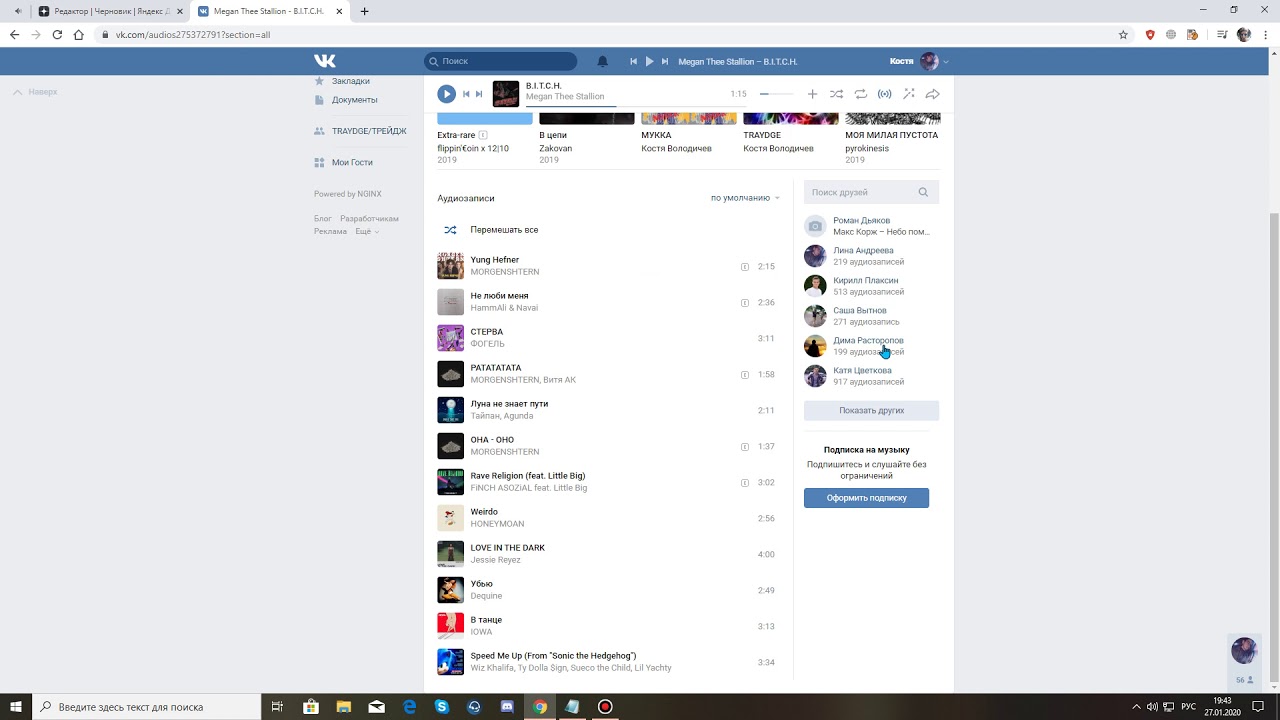Open the МУККА playlist

click(656, 135)
